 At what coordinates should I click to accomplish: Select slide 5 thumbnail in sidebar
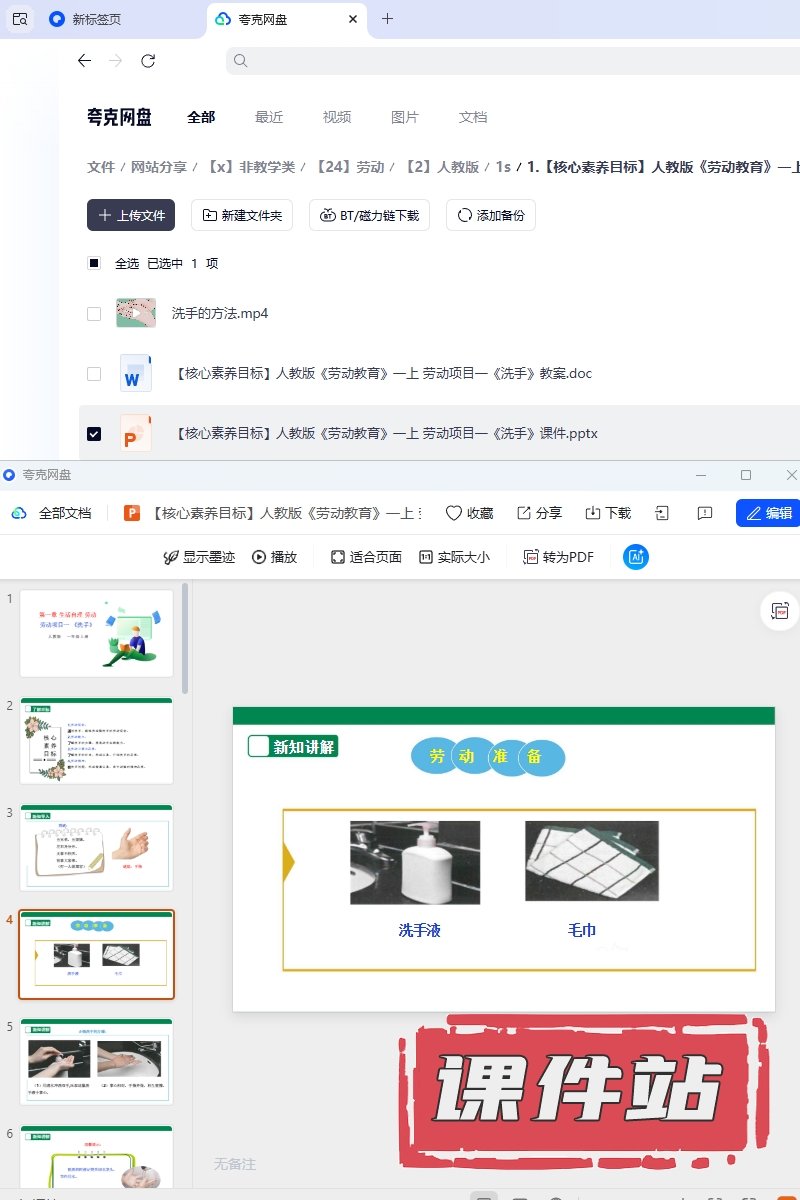click(x=97, y=1061)
